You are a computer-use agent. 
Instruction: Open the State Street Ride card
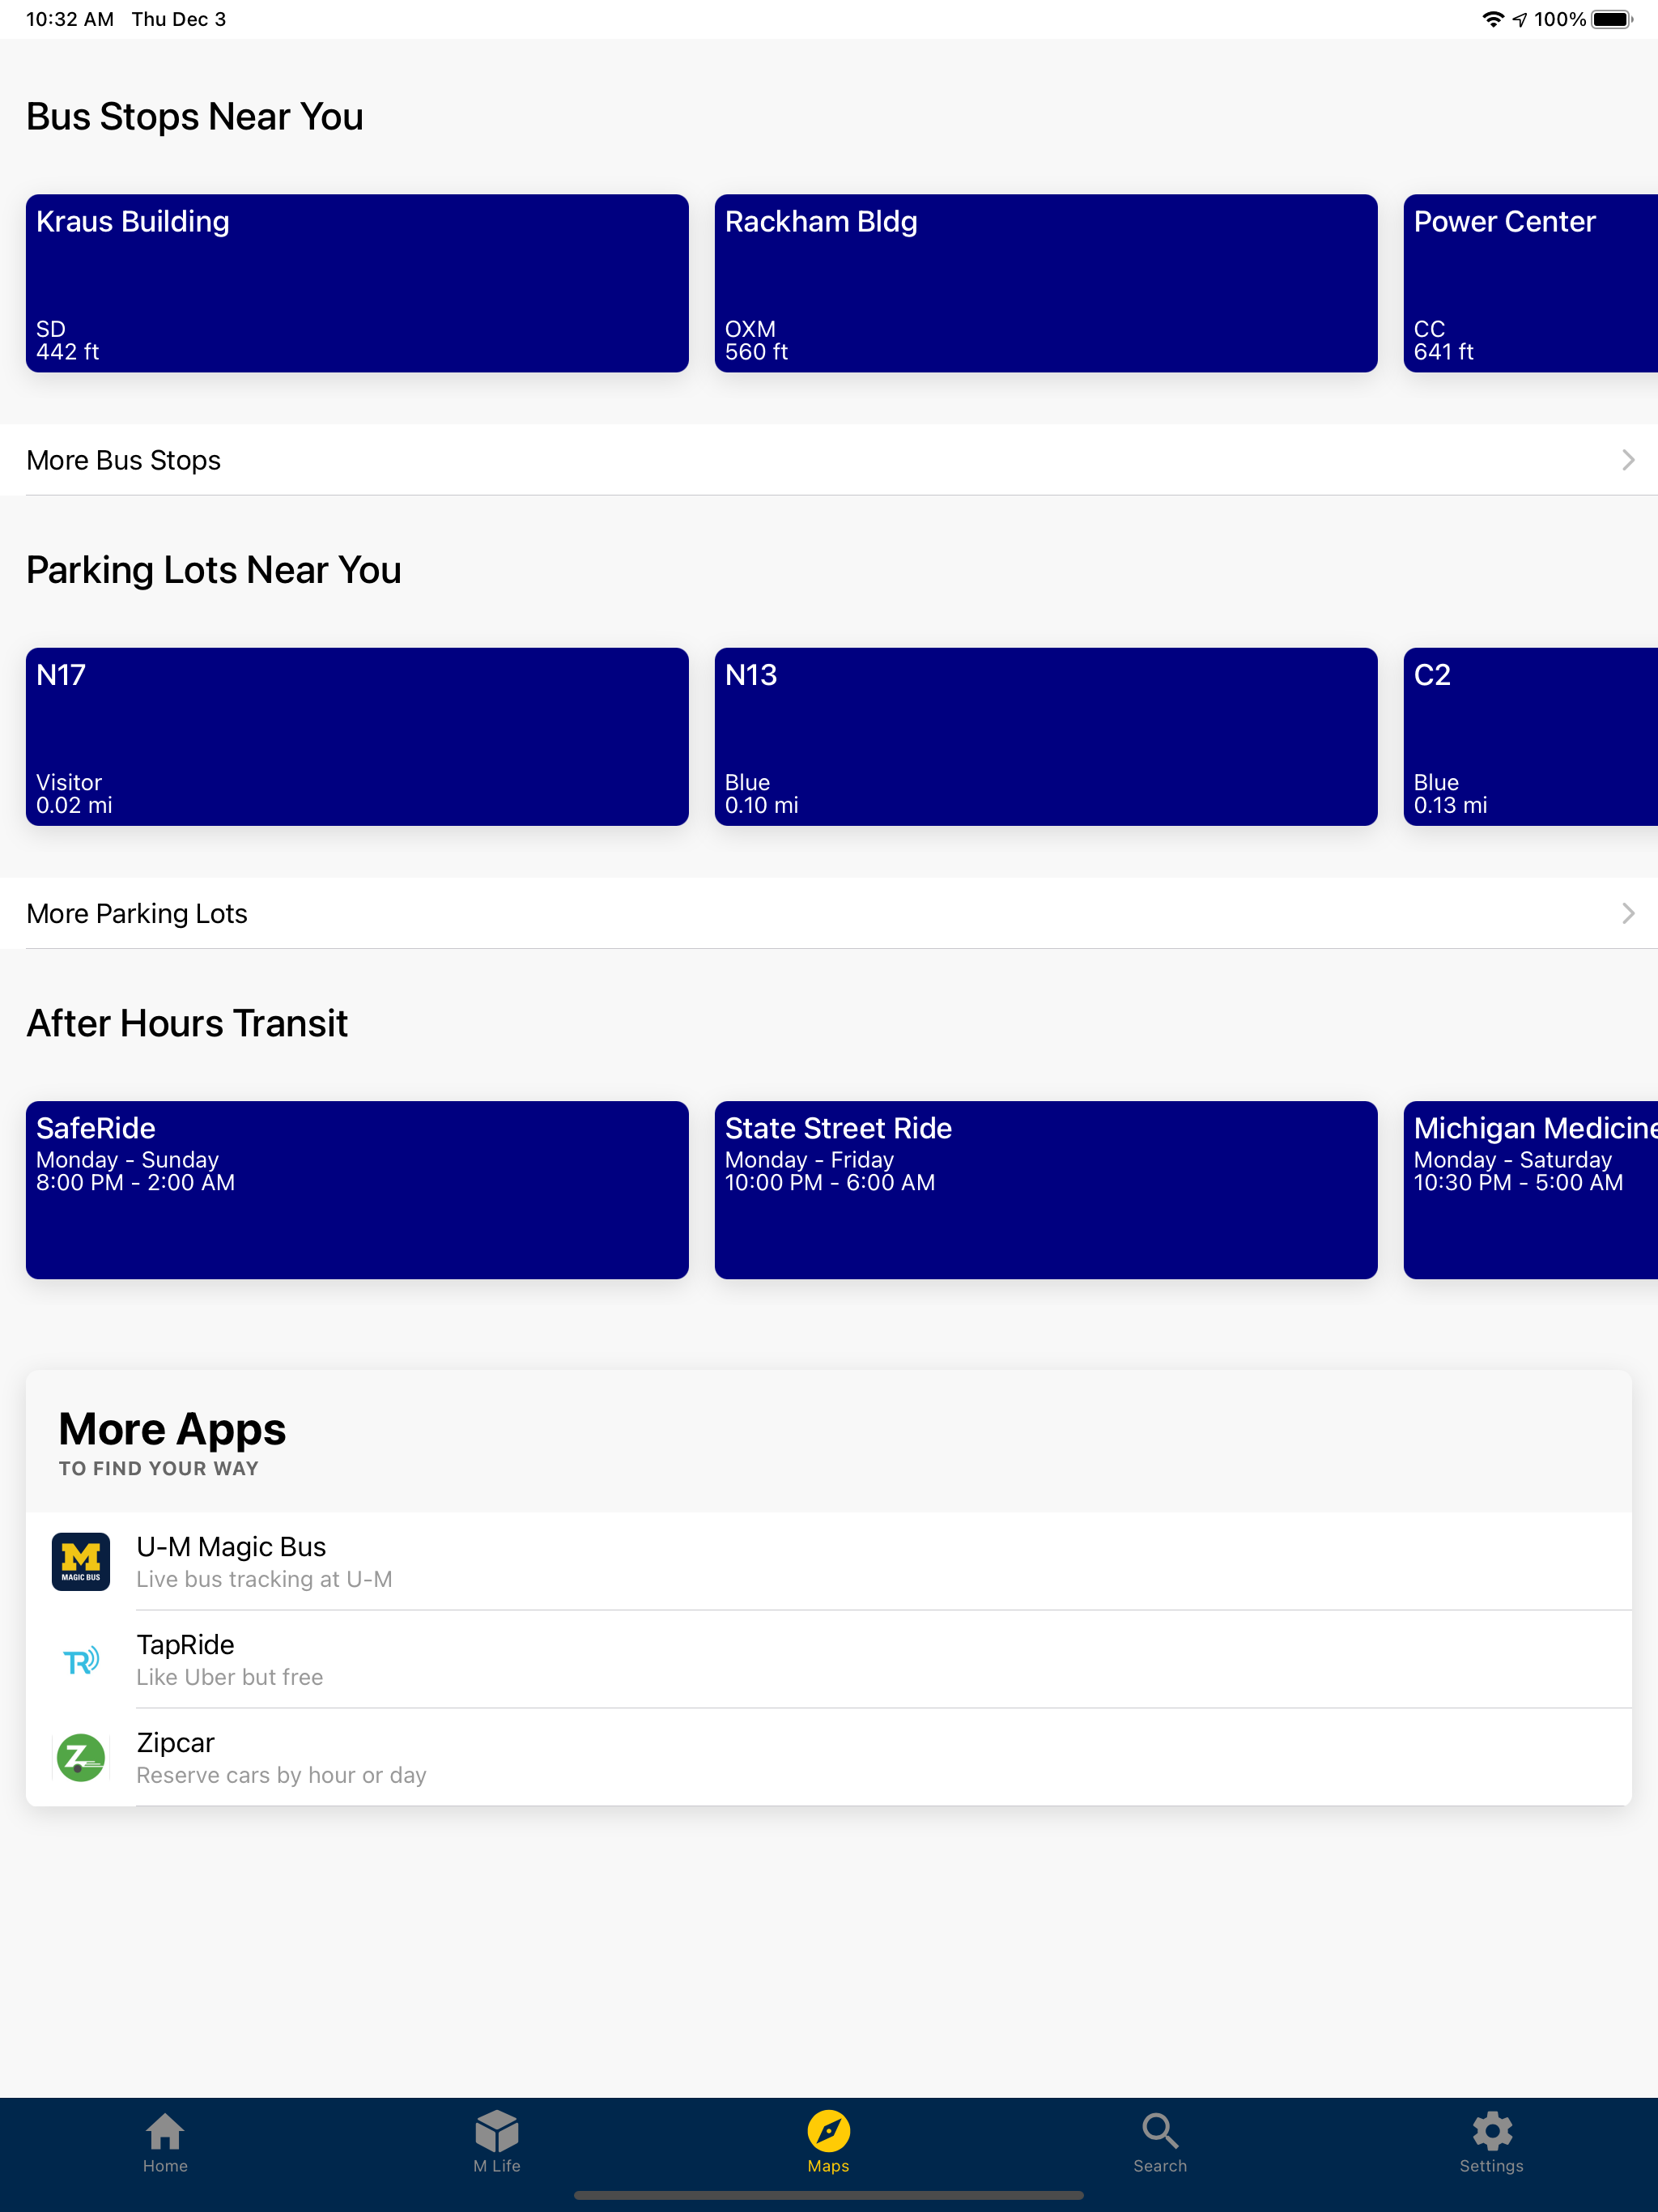click(1046, 1190)
